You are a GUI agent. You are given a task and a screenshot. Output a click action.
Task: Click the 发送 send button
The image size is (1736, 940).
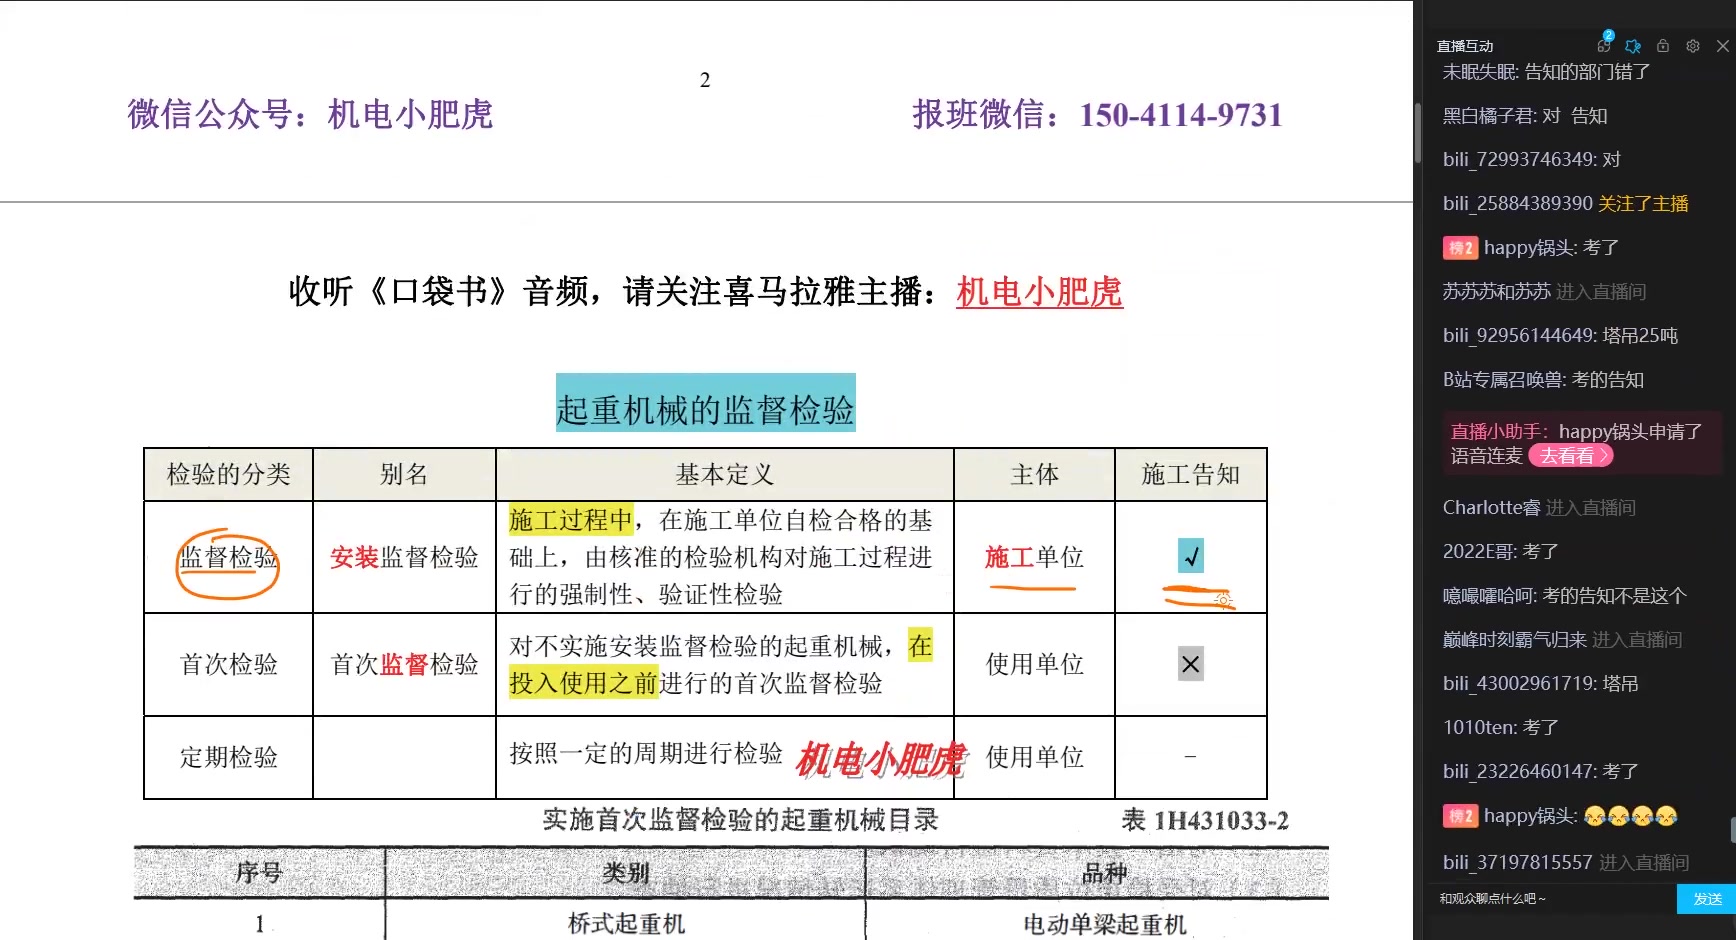coord(1706,899)
